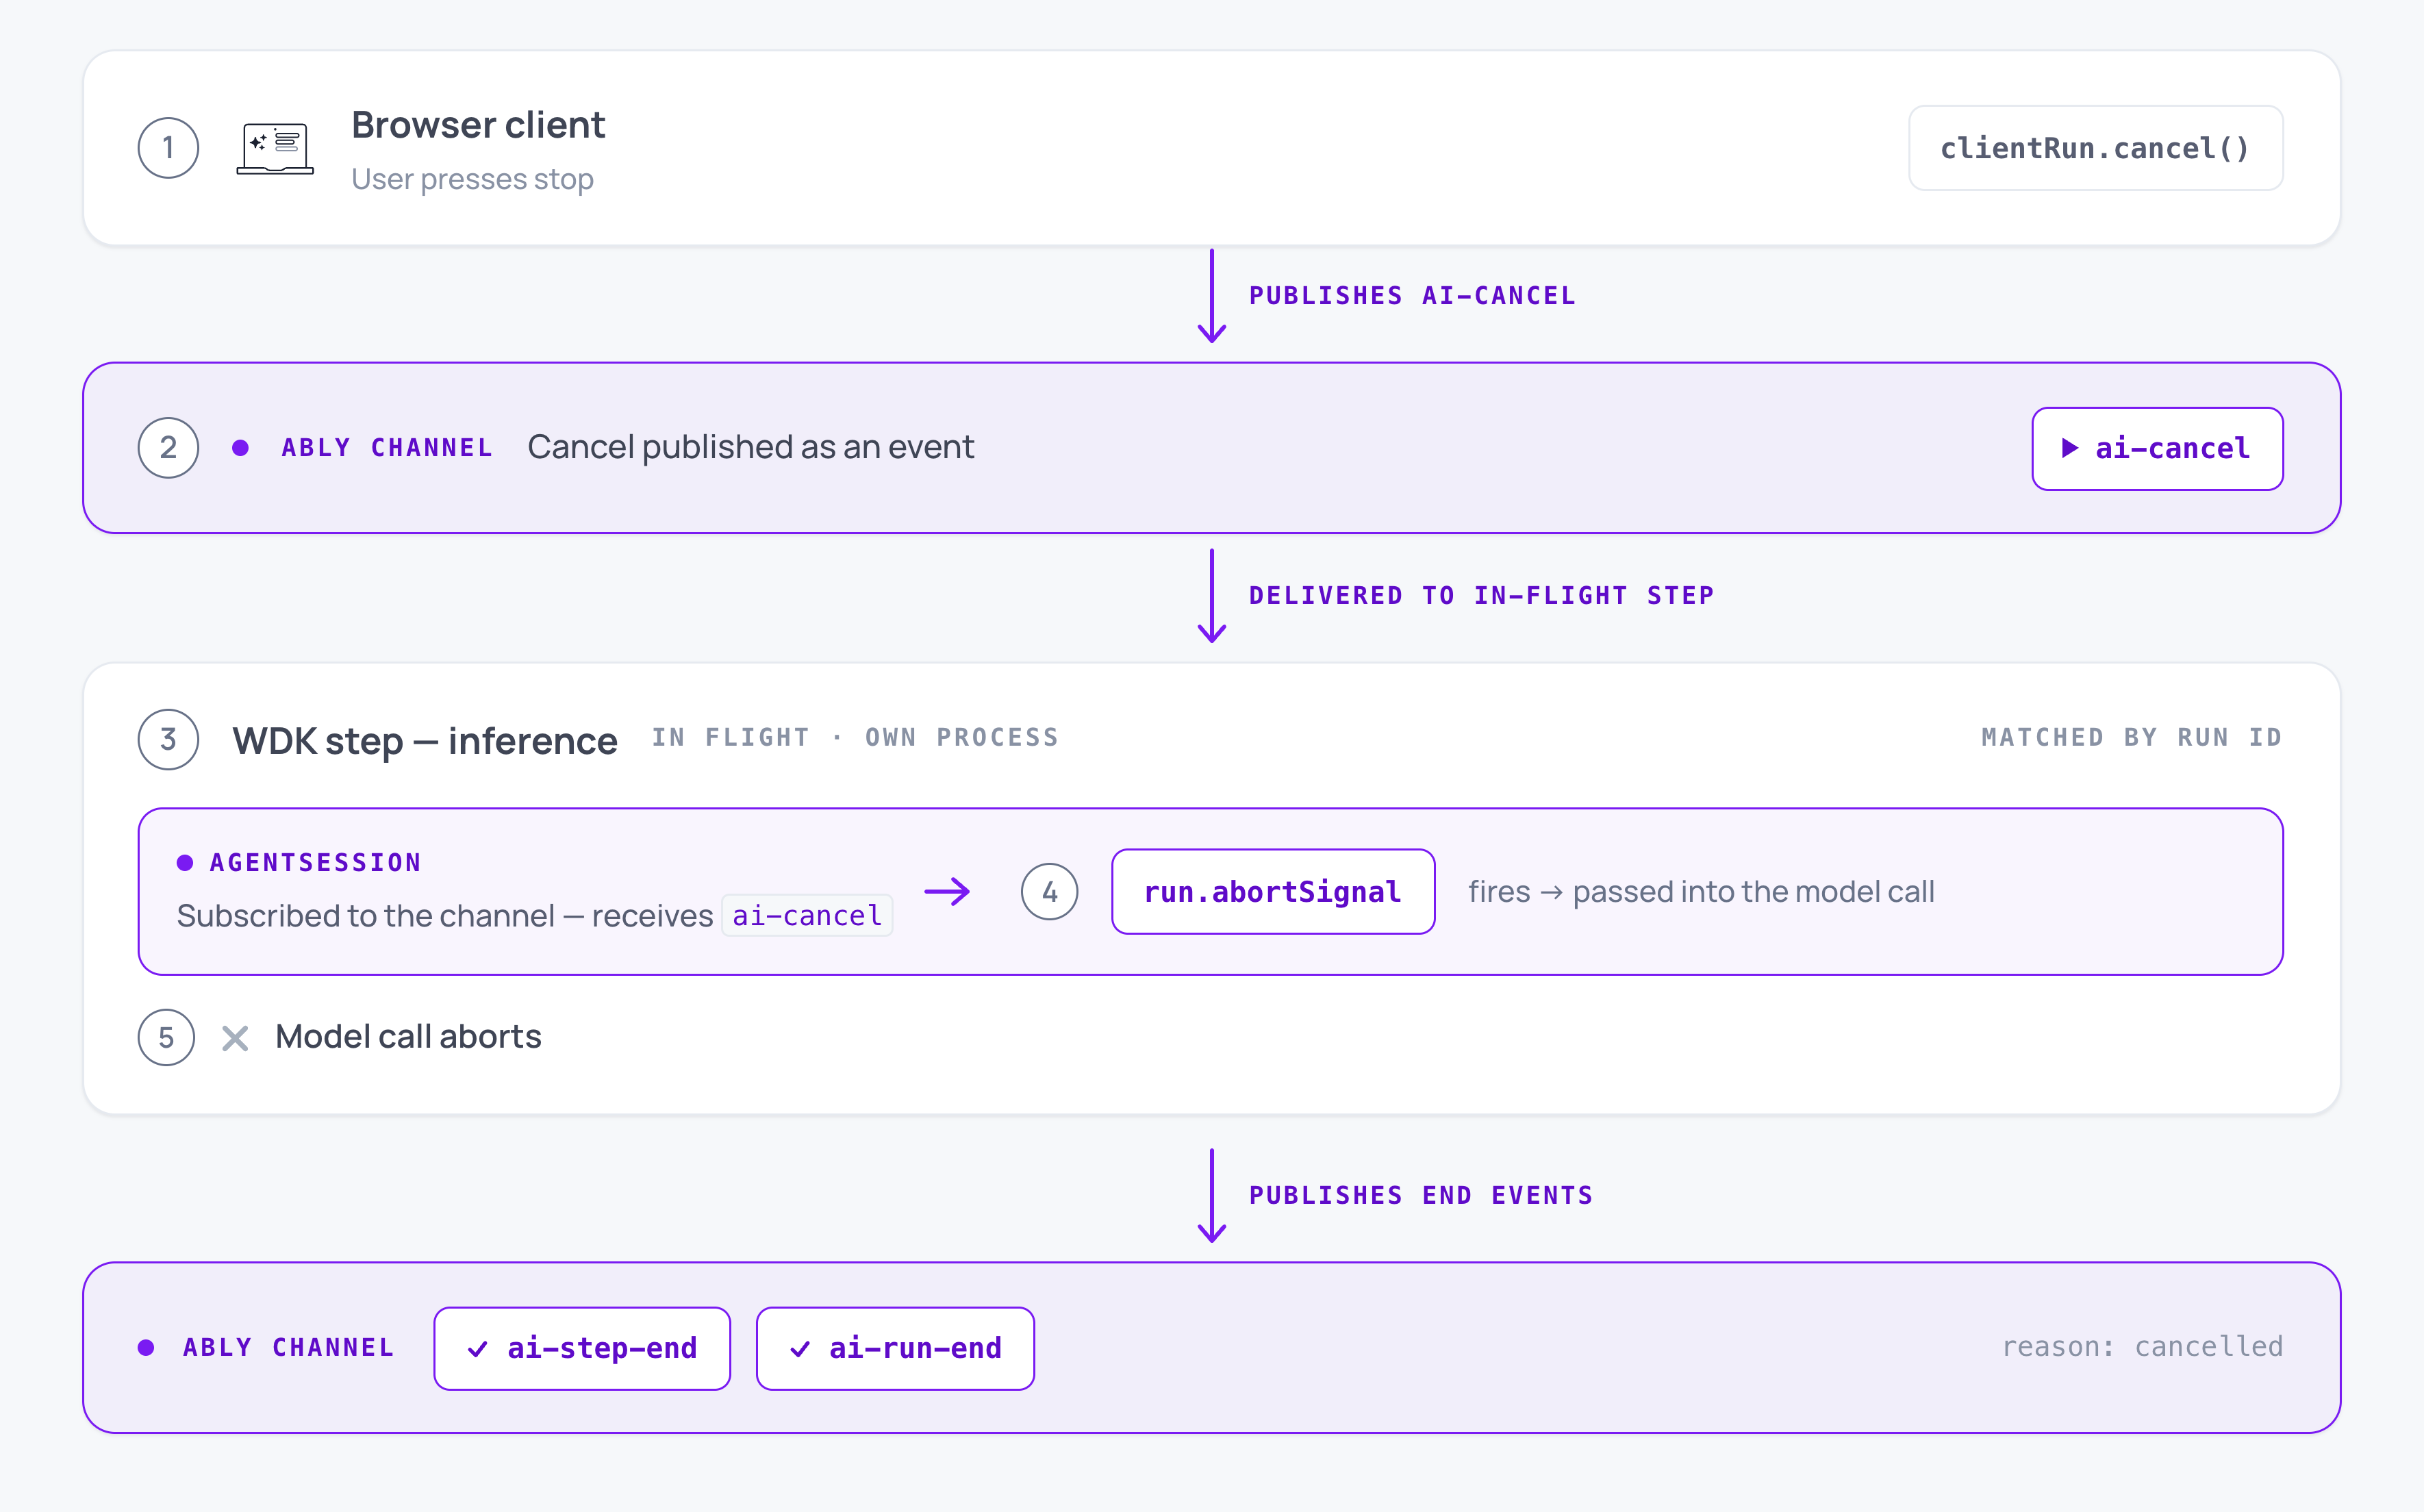Click the Browser client laptop icon

tap(275, 148)
